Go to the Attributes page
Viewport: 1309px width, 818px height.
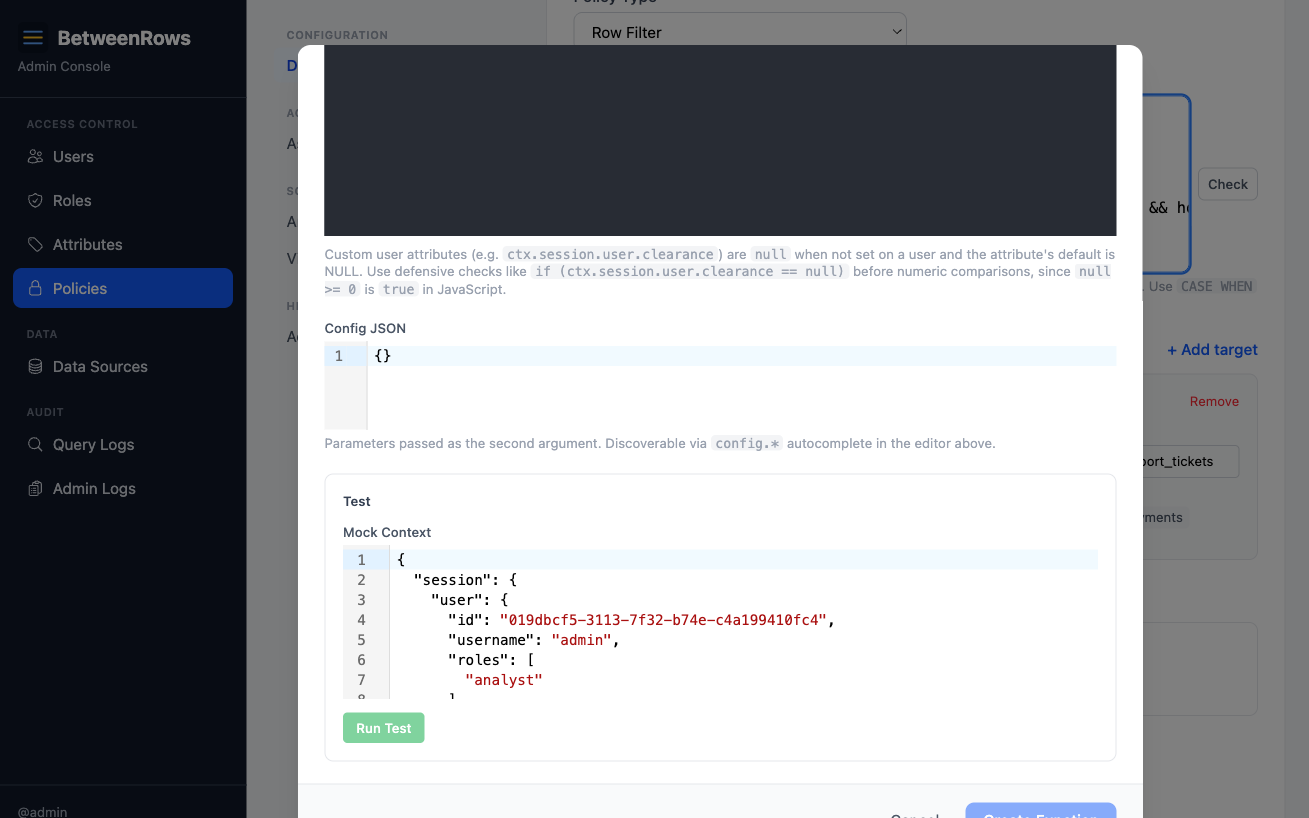123,245
